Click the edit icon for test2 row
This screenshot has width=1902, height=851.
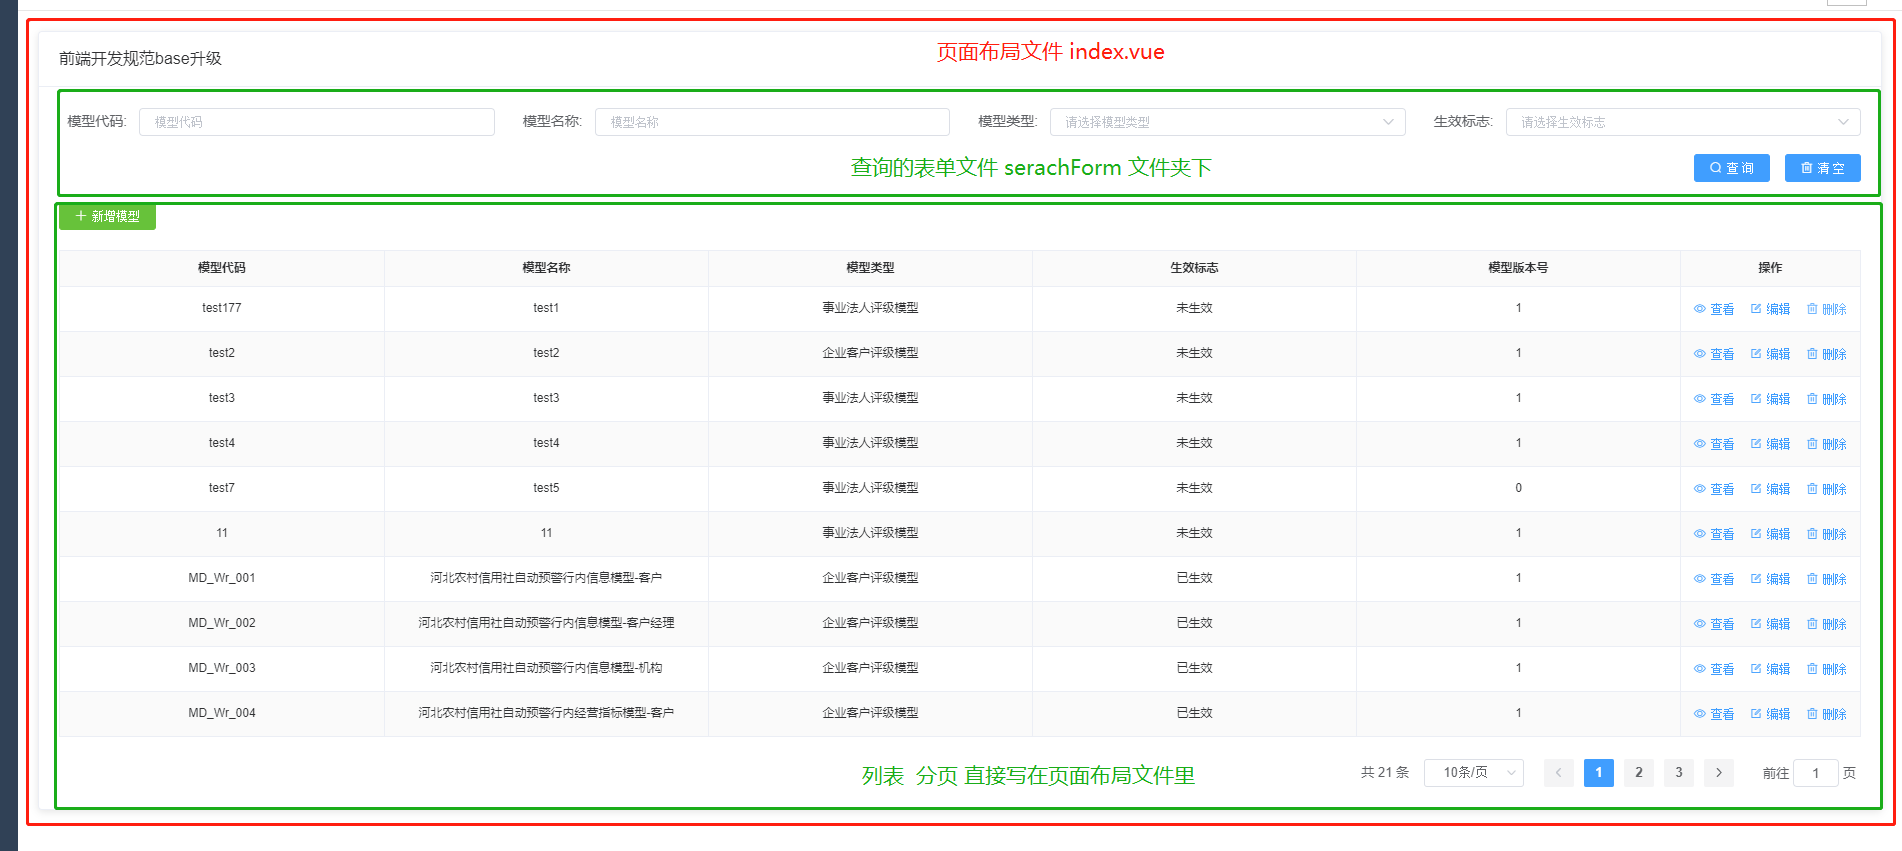click(x=1756, y=354)
